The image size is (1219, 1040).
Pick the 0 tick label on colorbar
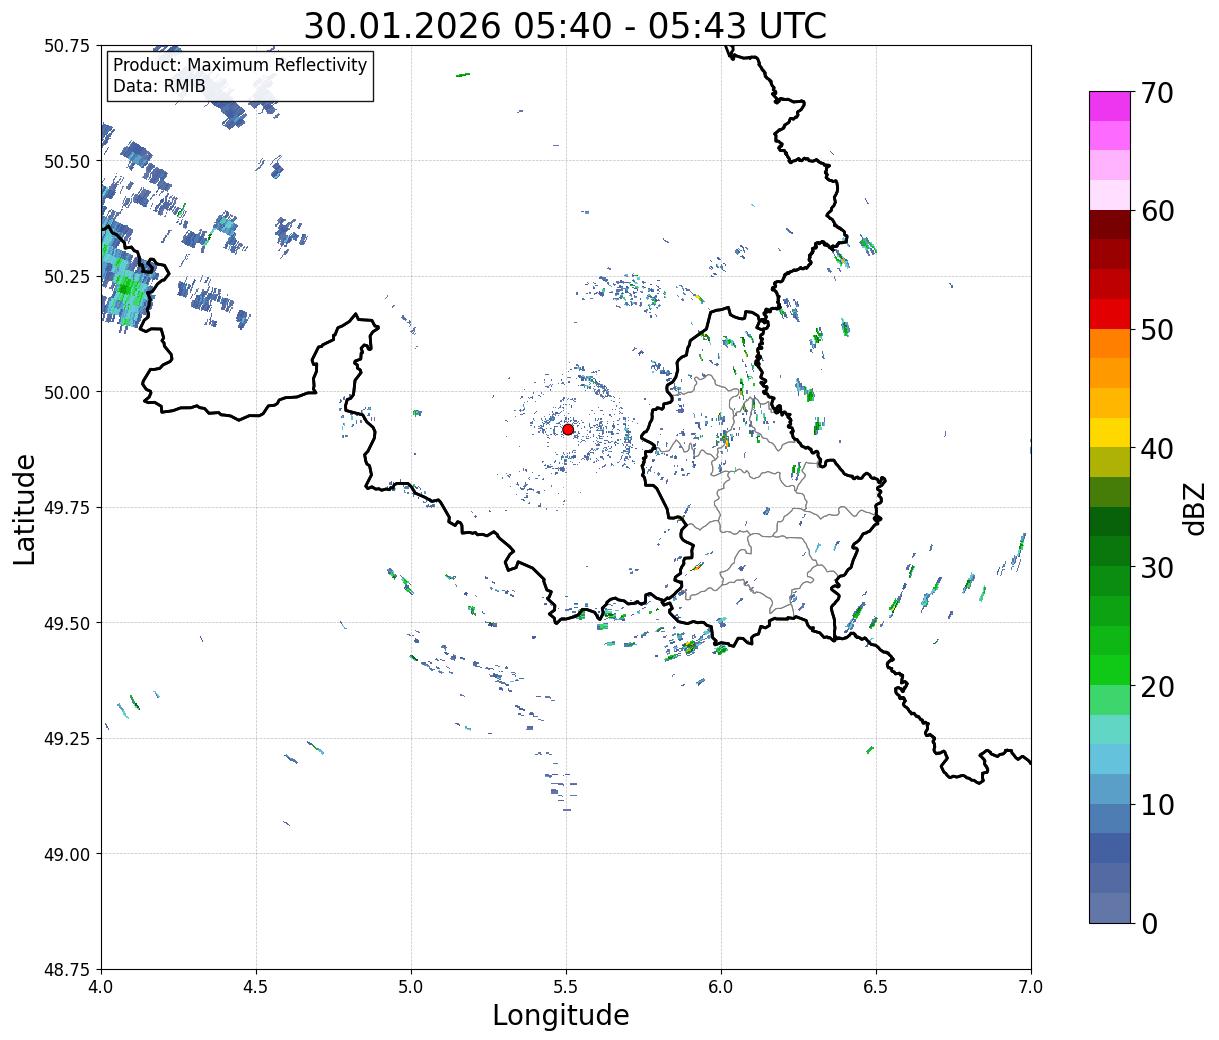(x=1148, y=924)
